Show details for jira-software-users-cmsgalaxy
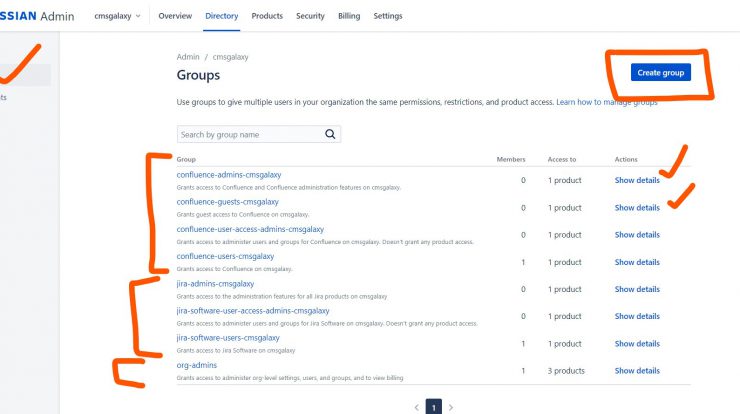Image resolution: width=740 pixels, height=414 pixels. click(x=637, y=343)
